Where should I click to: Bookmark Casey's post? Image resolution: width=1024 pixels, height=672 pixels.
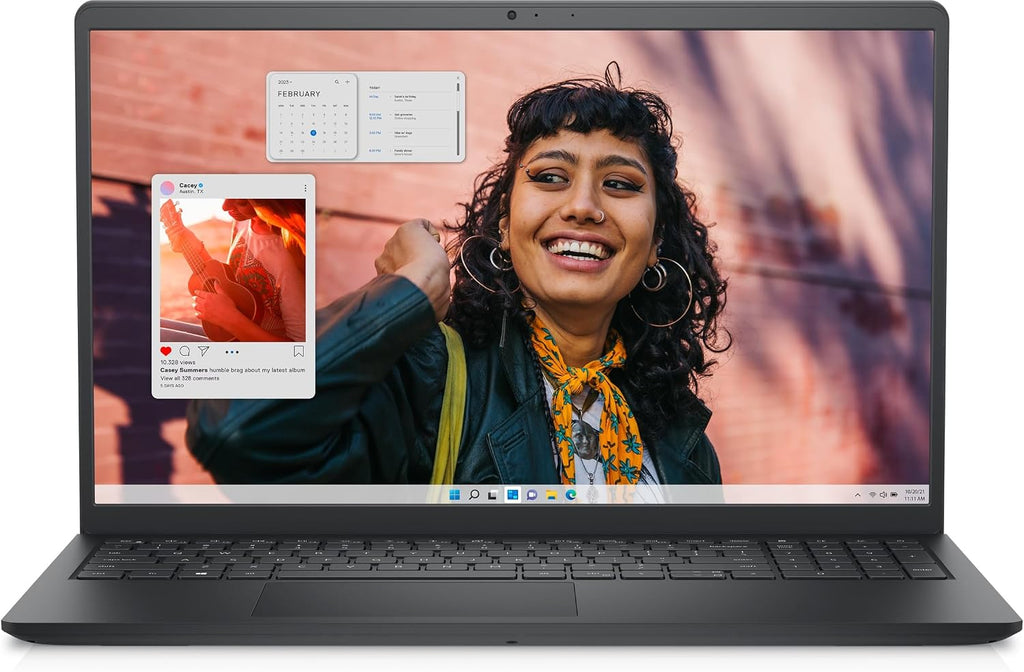(298, 351)
